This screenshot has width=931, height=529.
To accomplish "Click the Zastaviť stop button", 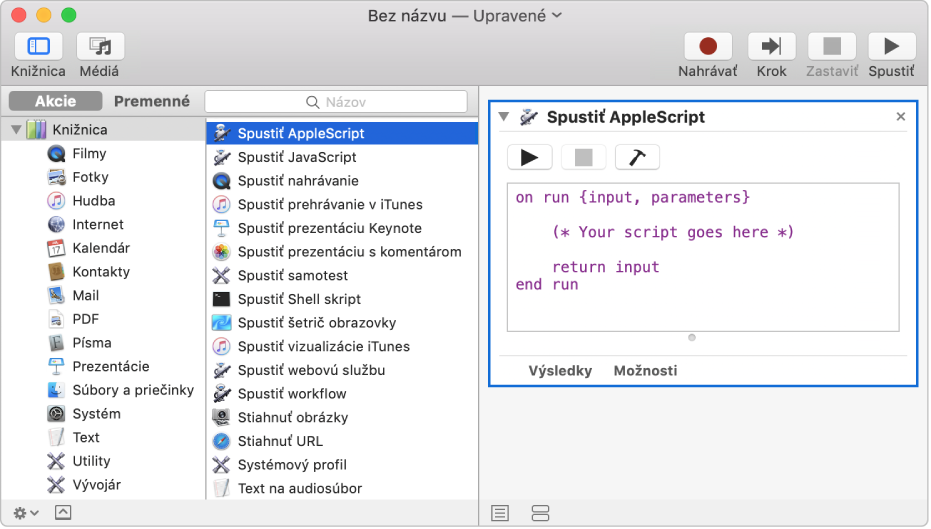I will point(832,47).
